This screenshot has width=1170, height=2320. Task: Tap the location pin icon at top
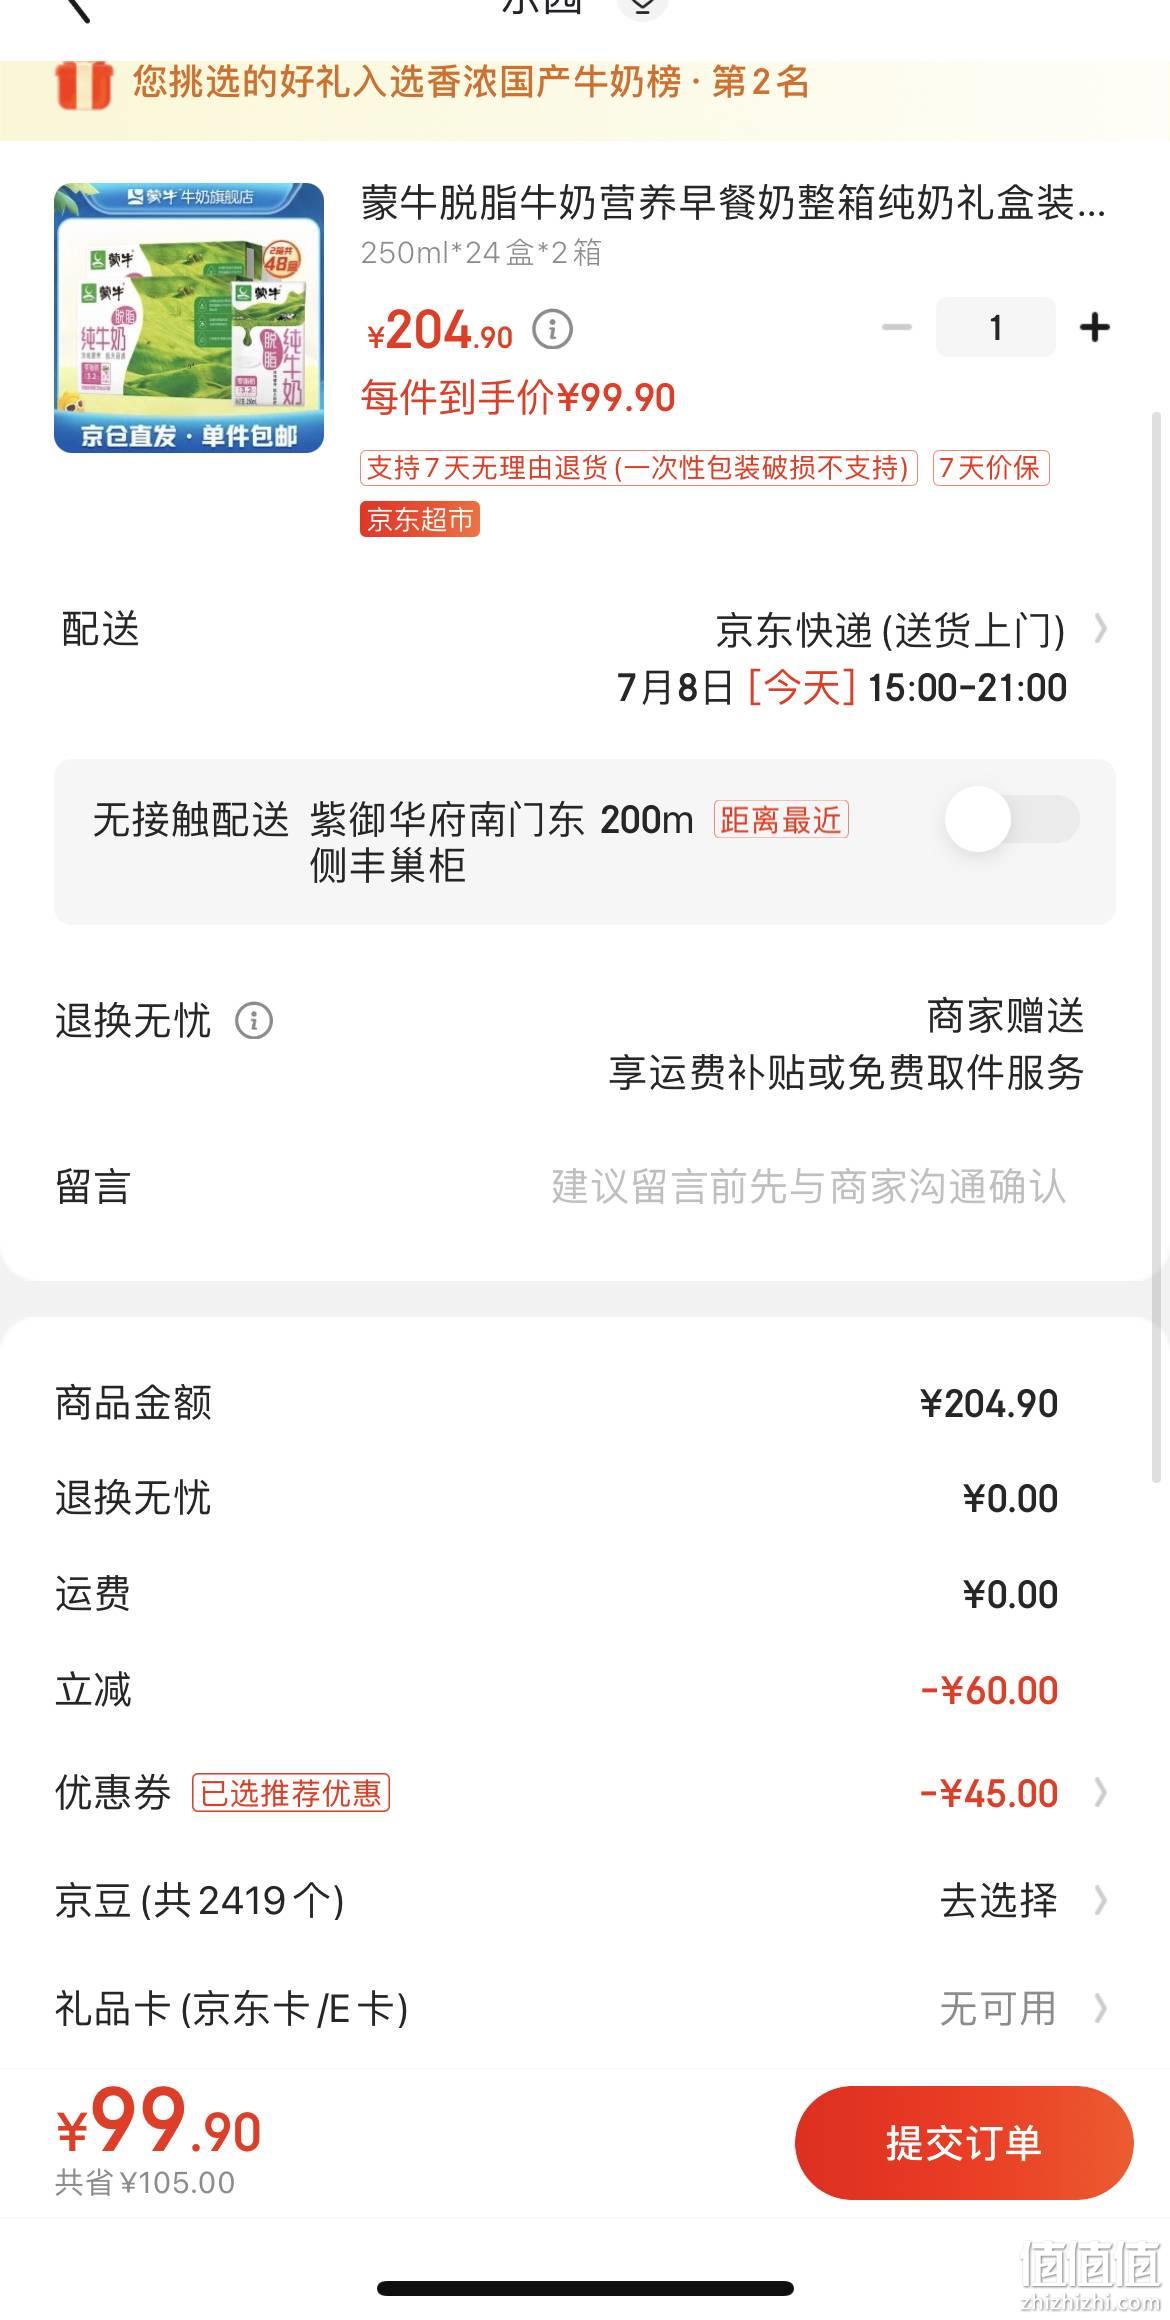(x=642, y=8)
